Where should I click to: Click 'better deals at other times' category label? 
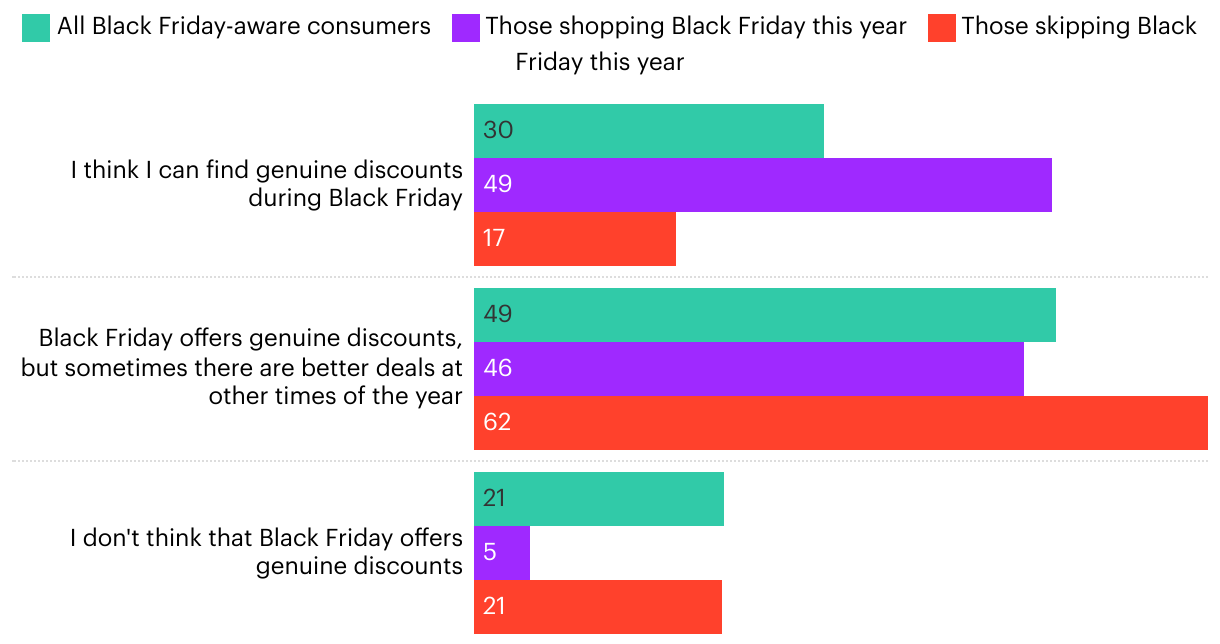pos(241,368)
